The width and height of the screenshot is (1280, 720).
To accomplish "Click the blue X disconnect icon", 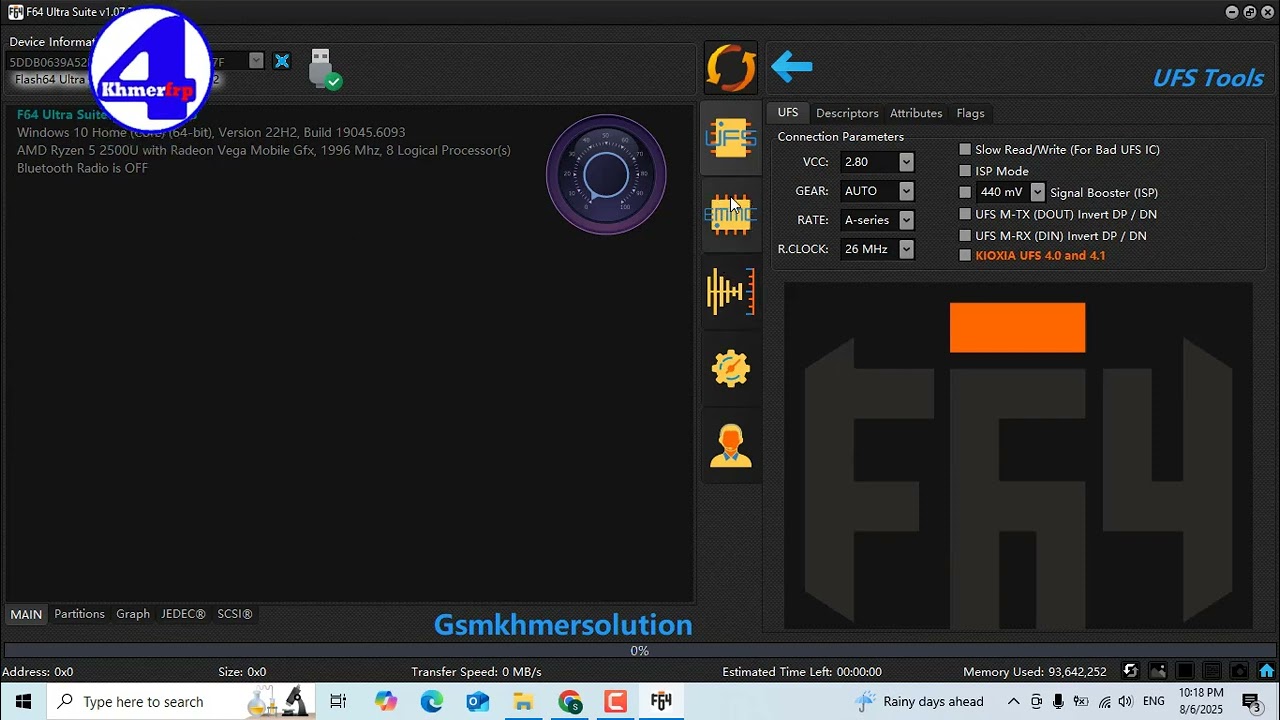I will [x=282, y=61].
